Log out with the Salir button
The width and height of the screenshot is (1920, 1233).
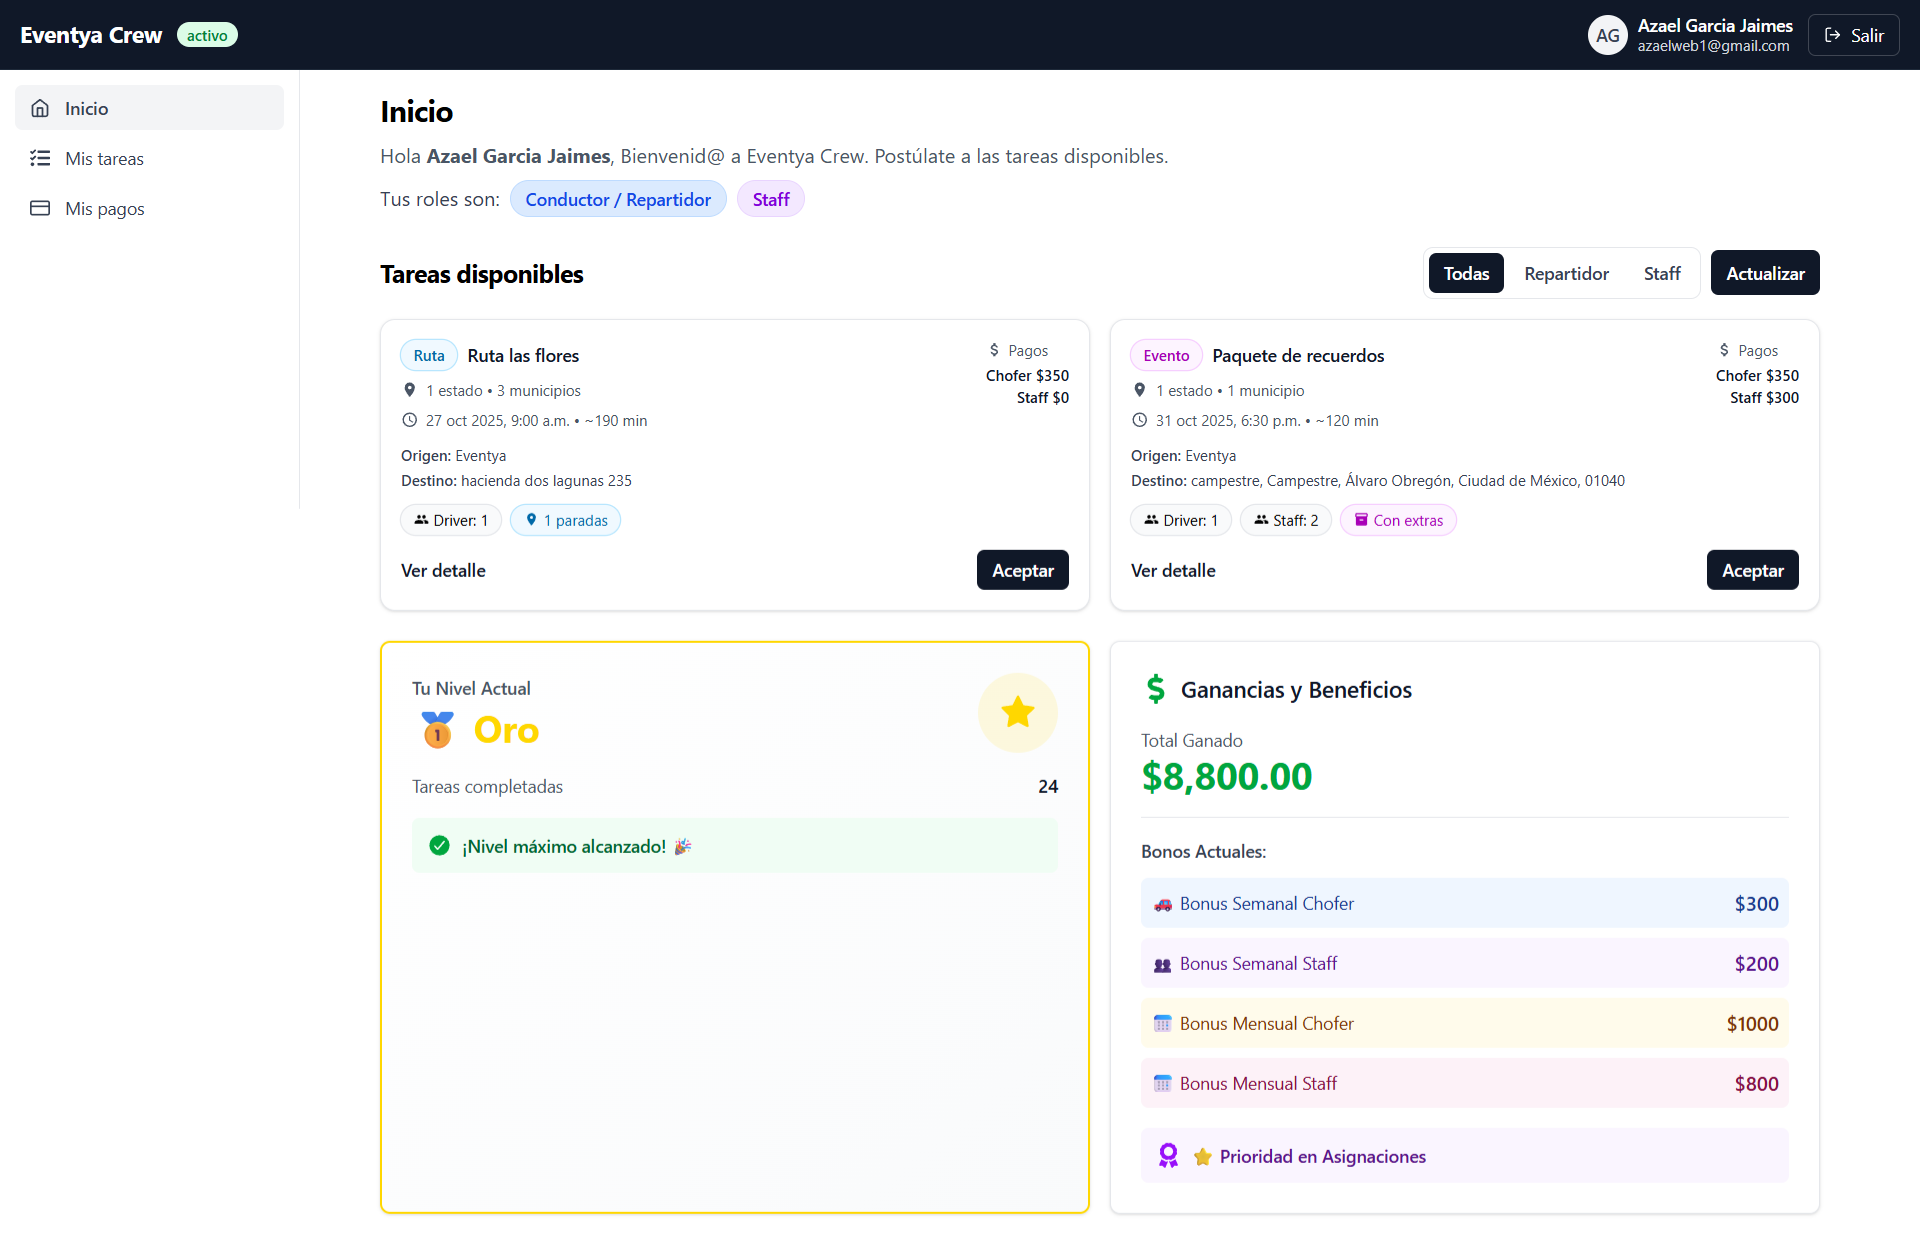click(1853, 35)
